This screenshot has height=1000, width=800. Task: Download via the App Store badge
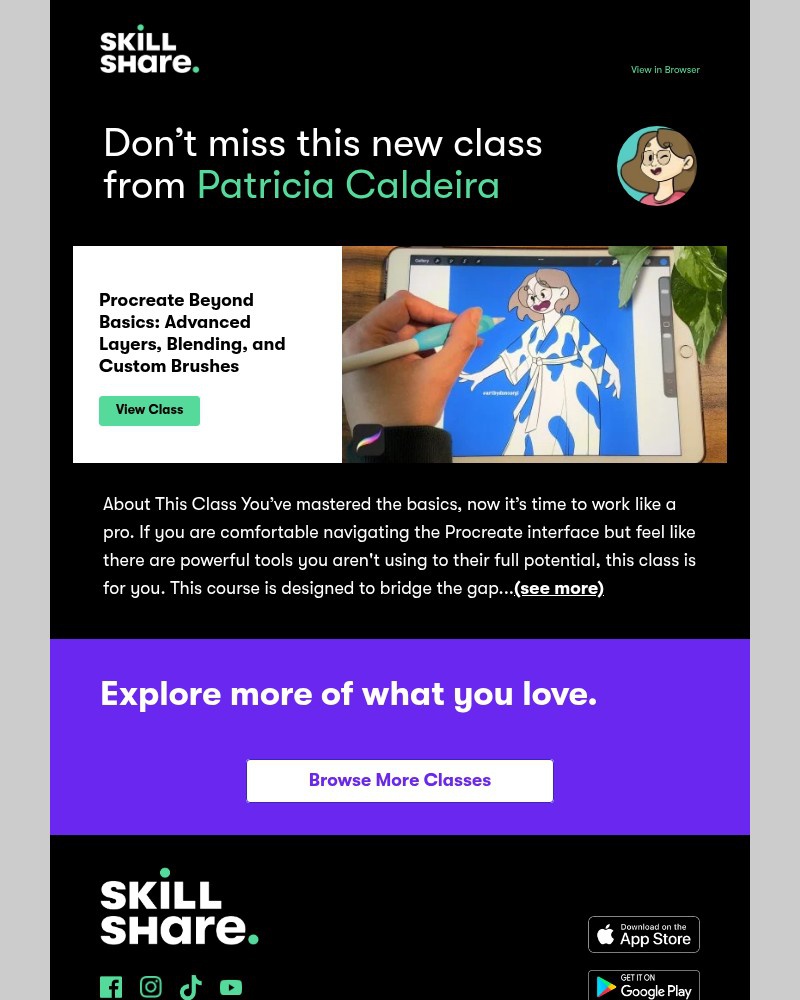(644, 934)
